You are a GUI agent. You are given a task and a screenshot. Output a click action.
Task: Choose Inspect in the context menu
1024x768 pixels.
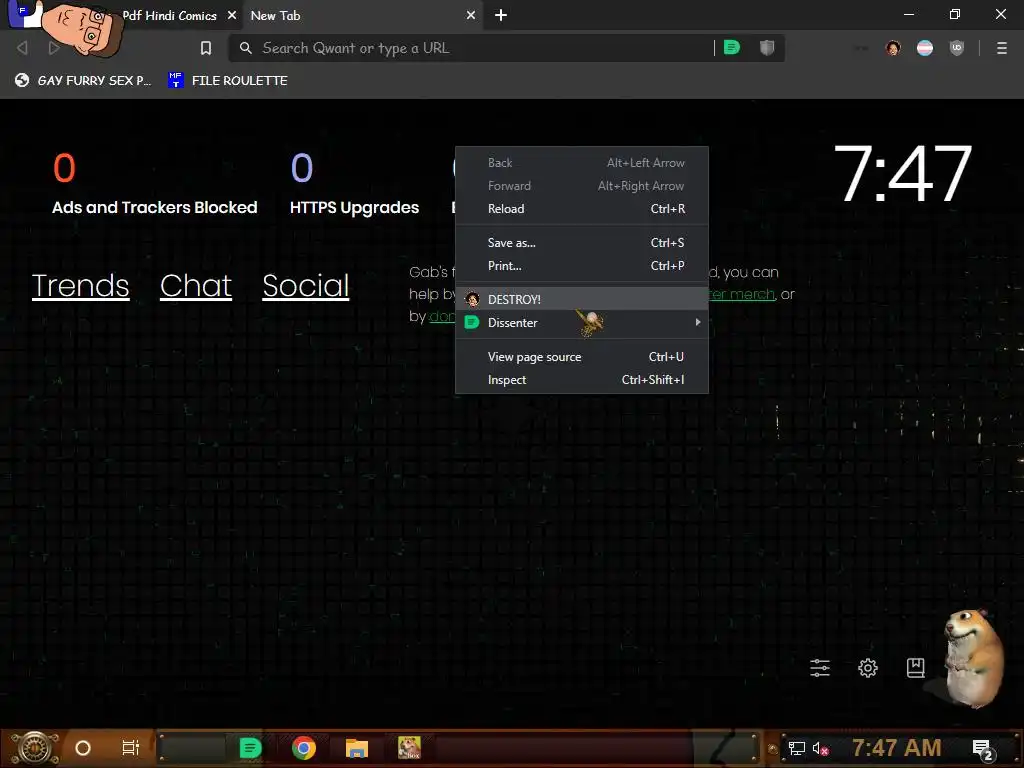pos(582,379)
